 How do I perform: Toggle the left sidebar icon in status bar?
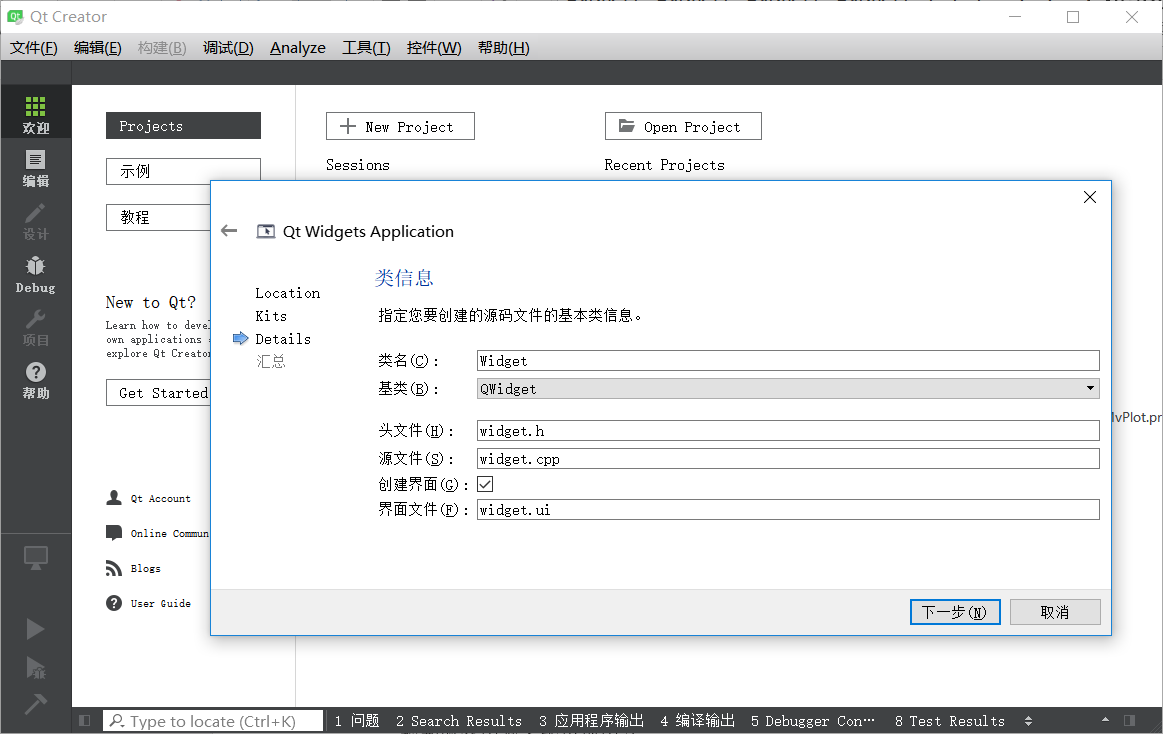[85, 721]
